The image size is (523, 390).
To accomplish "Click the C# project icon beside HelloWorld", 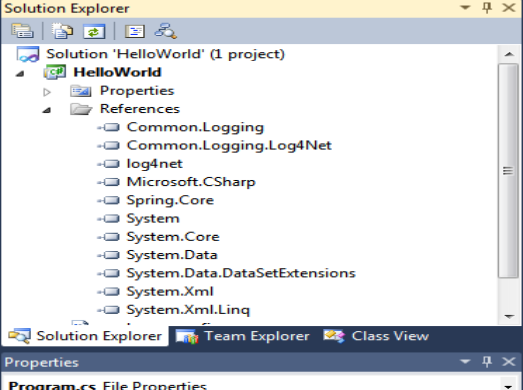I will [x=55, y=72].
